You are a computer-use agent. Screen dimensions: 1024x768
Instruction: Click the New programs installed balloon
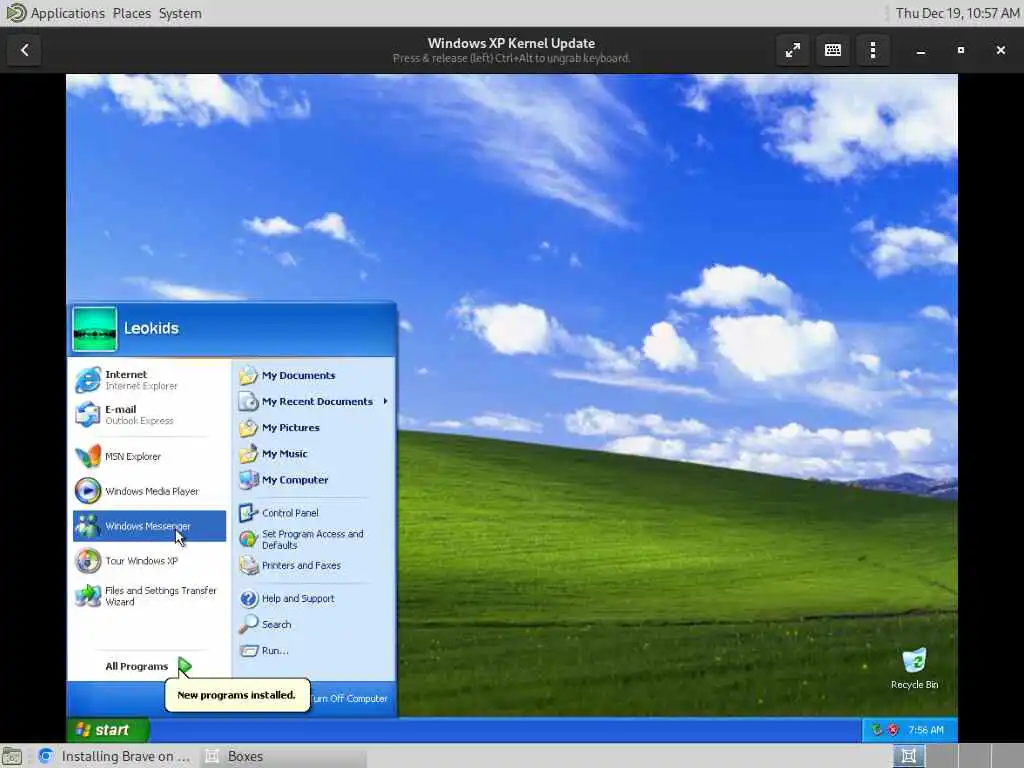(x=236, y=695)
